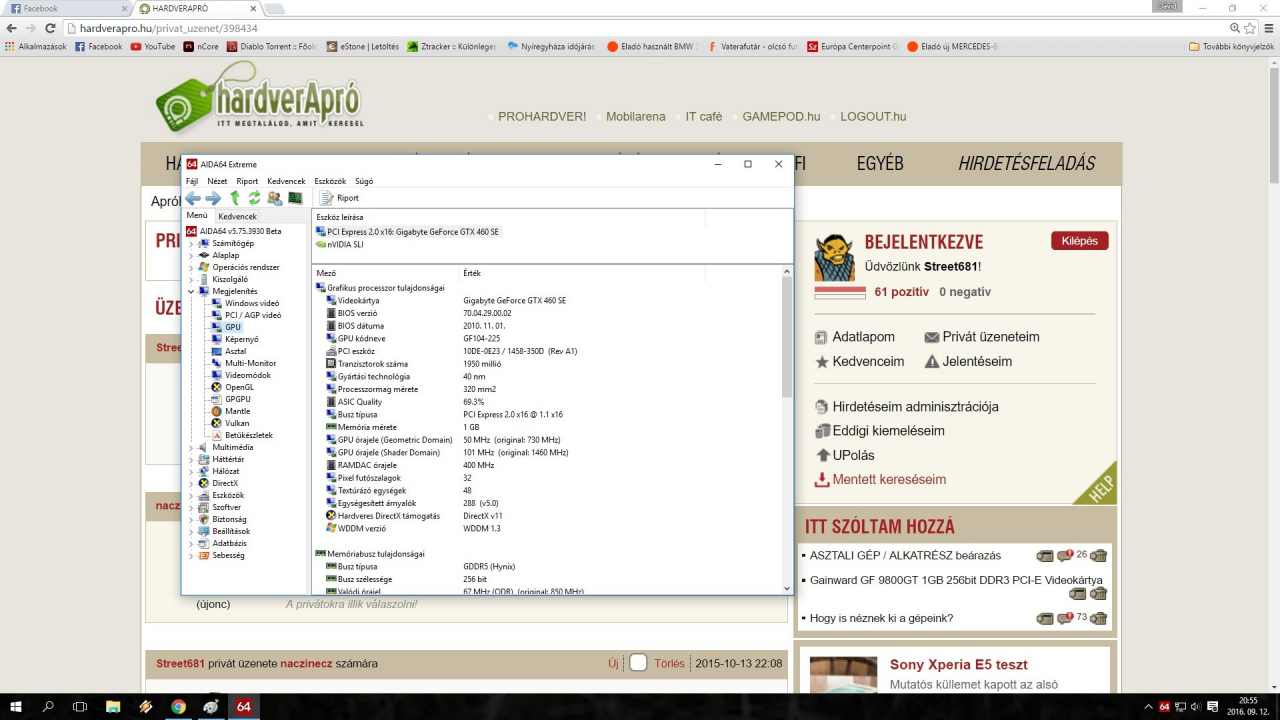The image size is (1280, 720).
Task: Open Task View from the taskbar
Action: pos(80,706)
